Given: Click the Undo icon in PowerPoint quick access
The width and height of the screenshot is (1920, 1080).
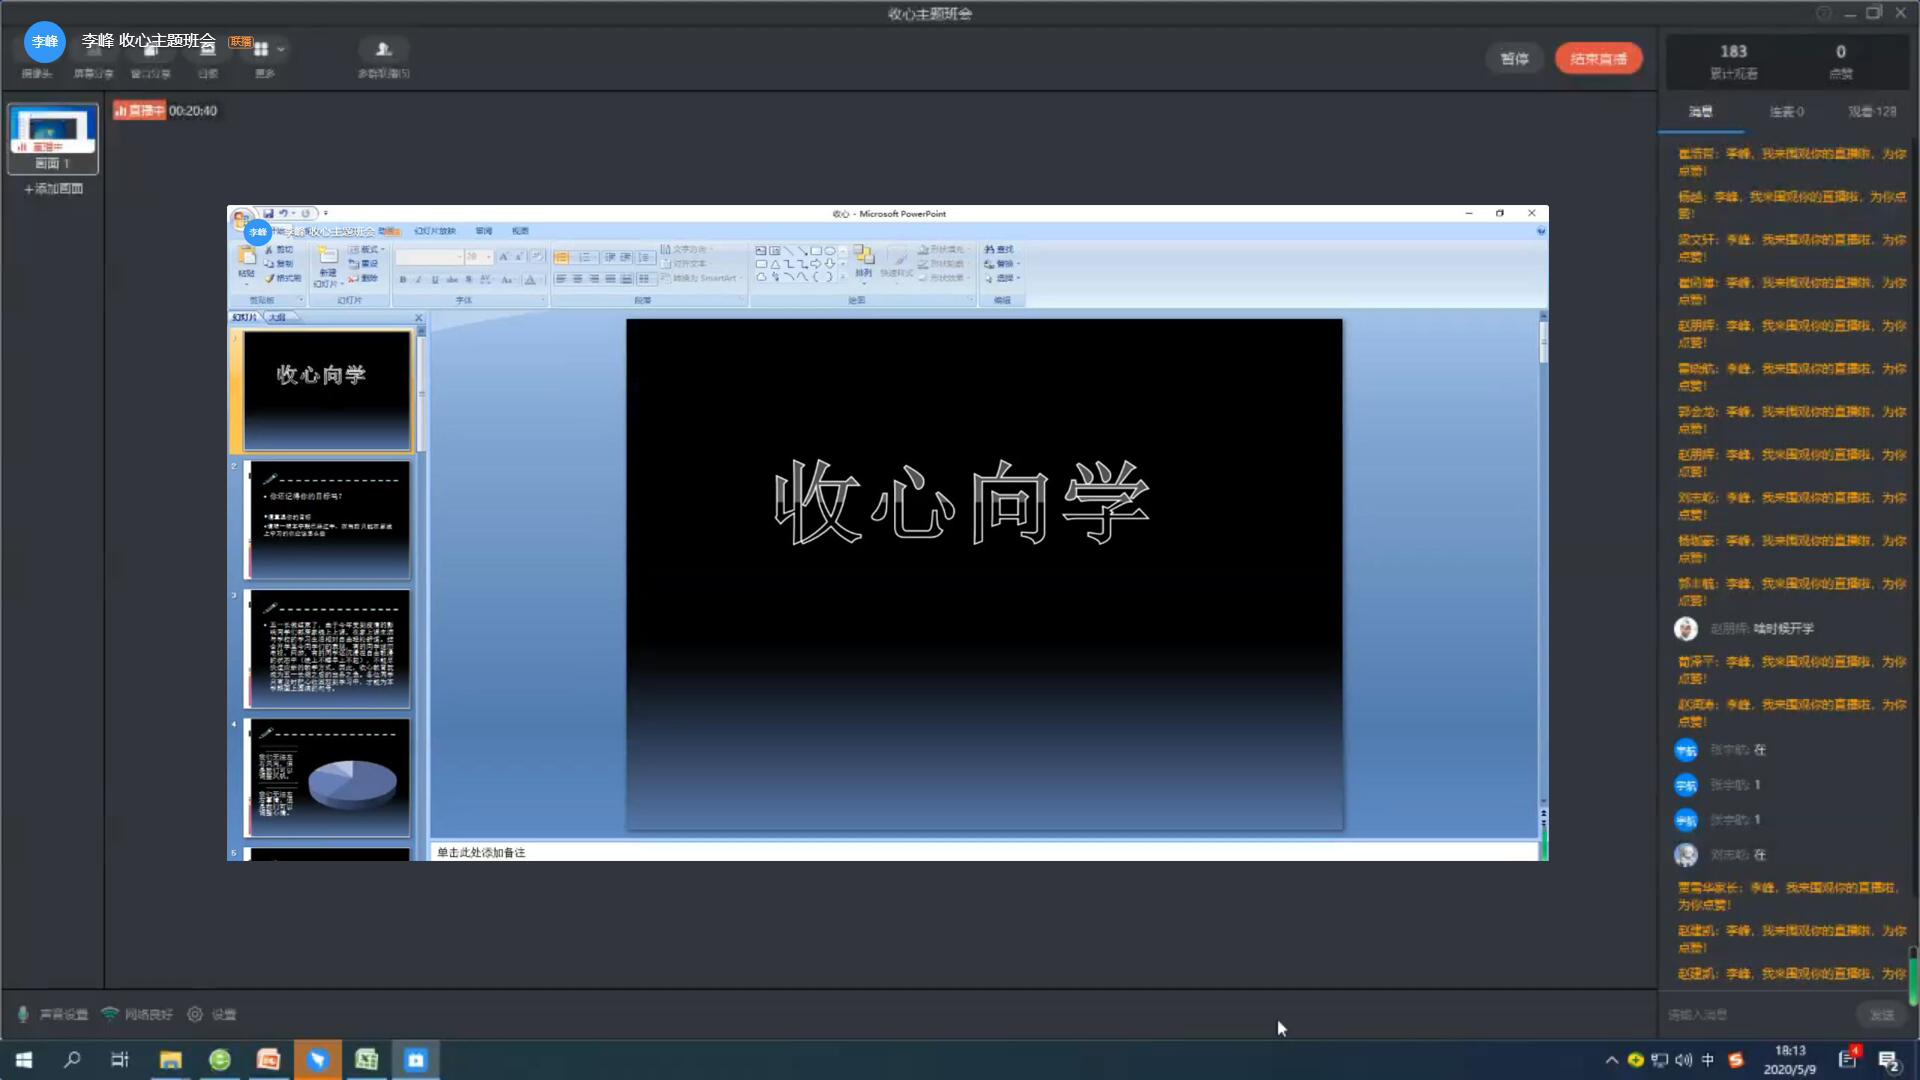Looking at the screenshot, I should click(284, 213).
